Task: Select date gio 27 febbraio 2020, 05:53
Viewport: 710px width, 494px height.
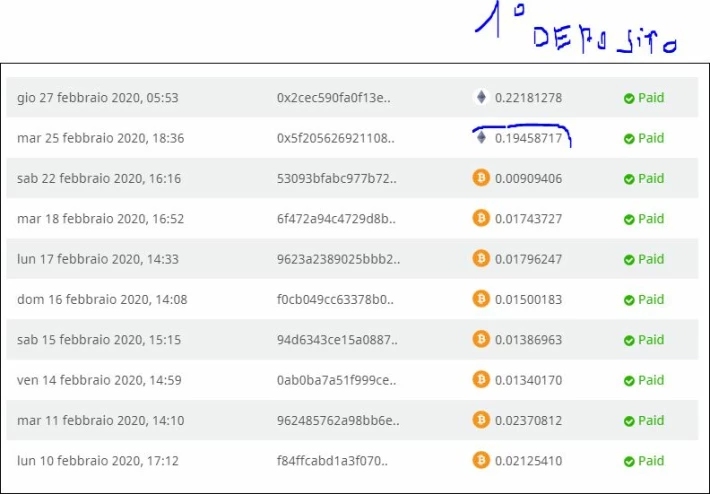Action: point(98,98)
